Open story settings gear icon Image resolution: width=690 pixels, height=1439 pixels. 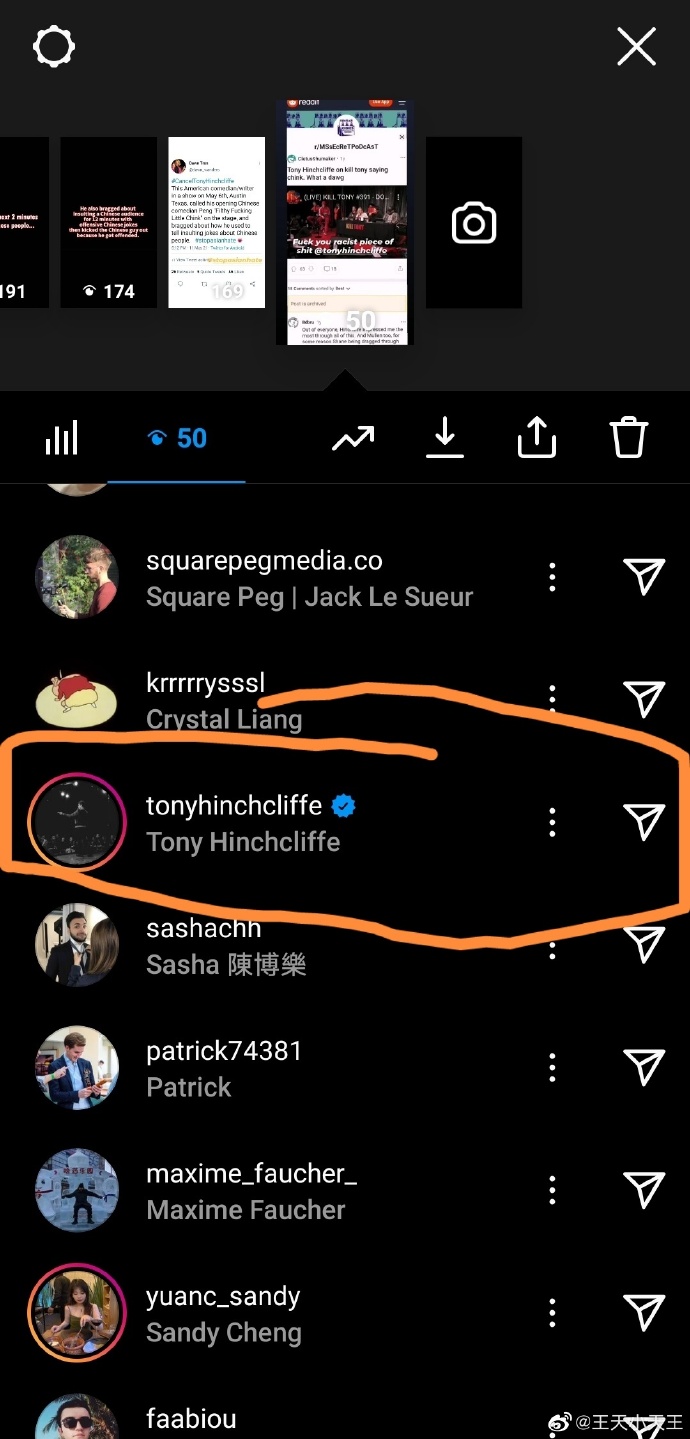[x=54, y=47]
